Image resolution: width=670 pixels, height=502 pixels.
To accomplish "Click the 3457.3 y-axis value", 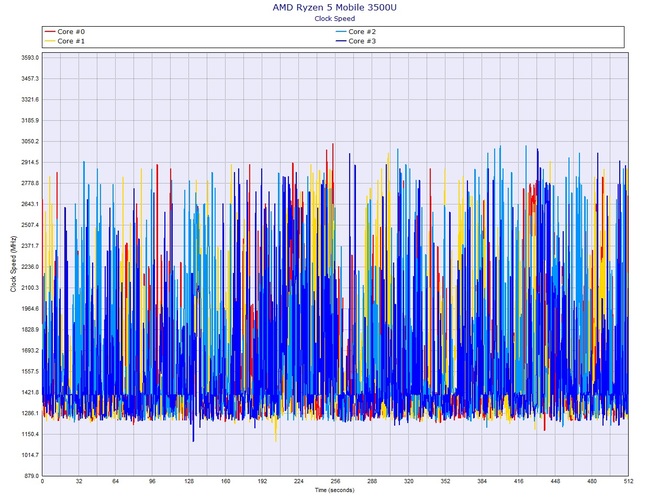I will click(30, 79).
